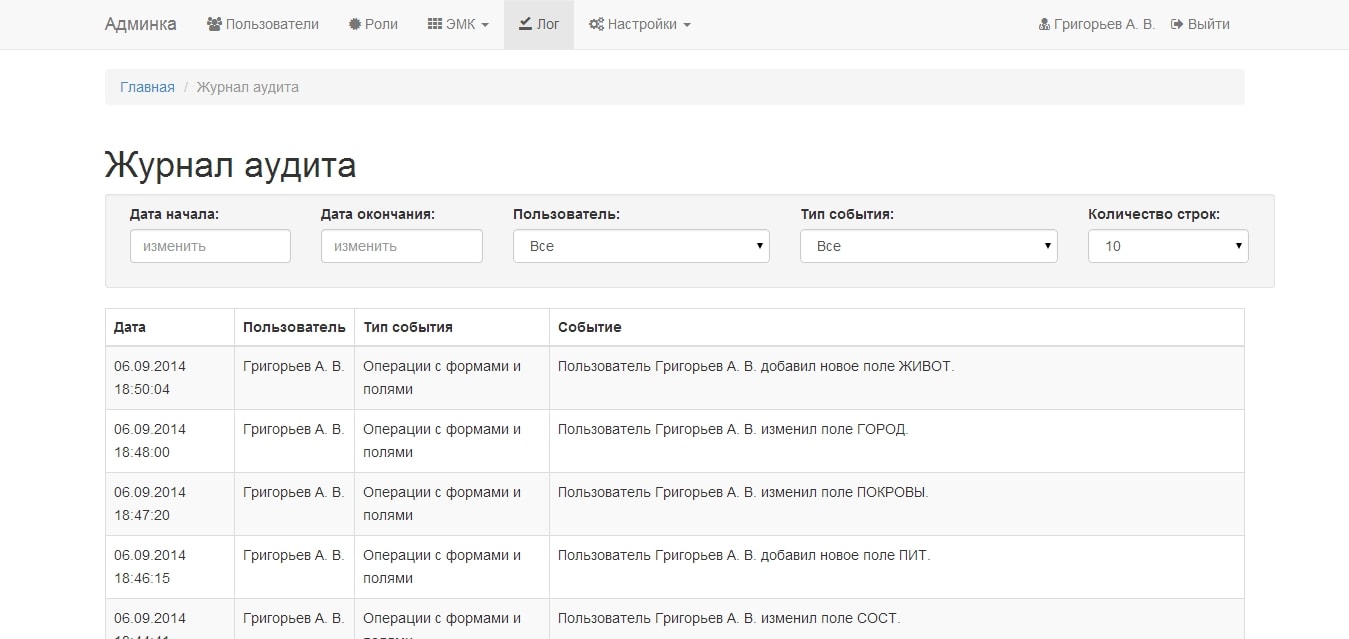Click the Пользователь column header

pos(294,327)
